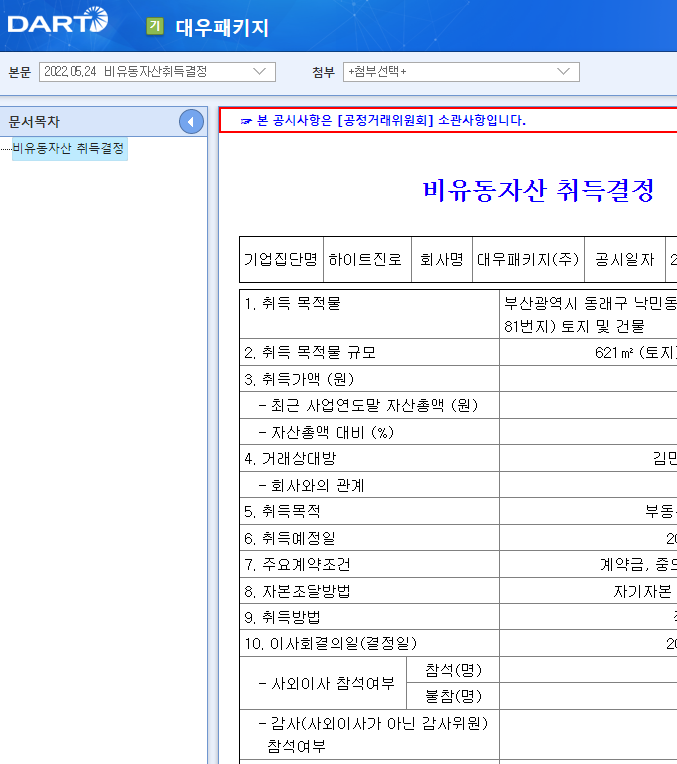
Task: Click the 4. 거래상대방 row label
Action: (x=290, y=458)
